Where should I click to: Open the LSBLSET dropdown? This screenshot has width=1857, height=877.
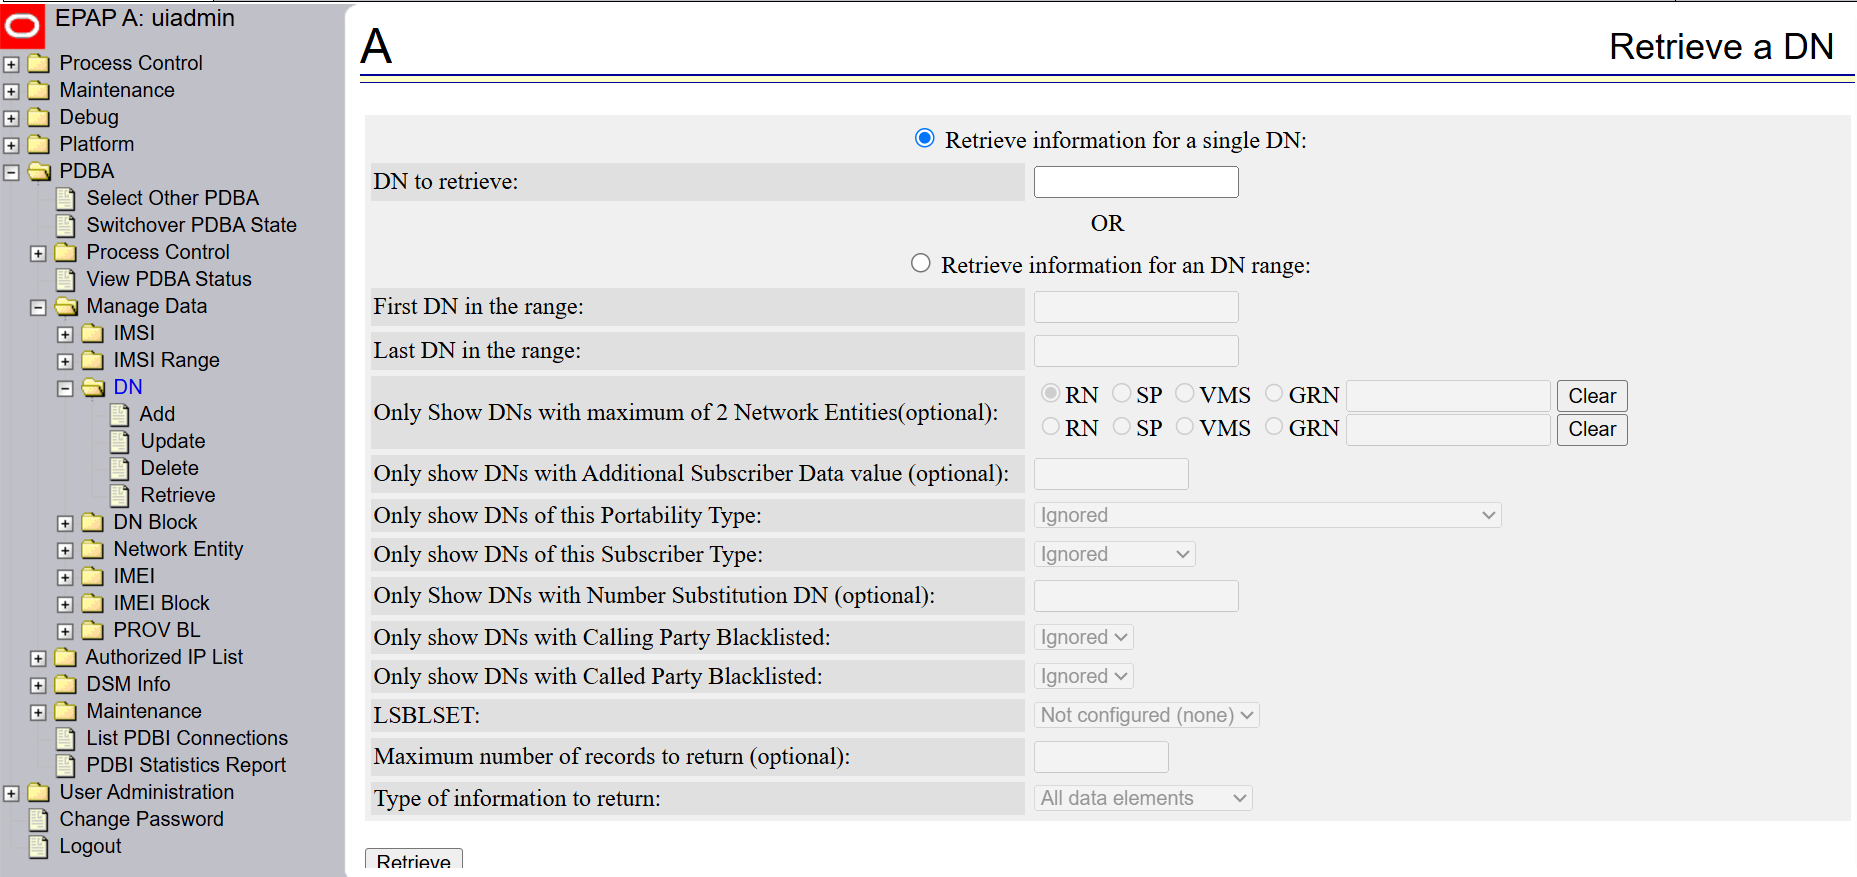(1147, 715)
